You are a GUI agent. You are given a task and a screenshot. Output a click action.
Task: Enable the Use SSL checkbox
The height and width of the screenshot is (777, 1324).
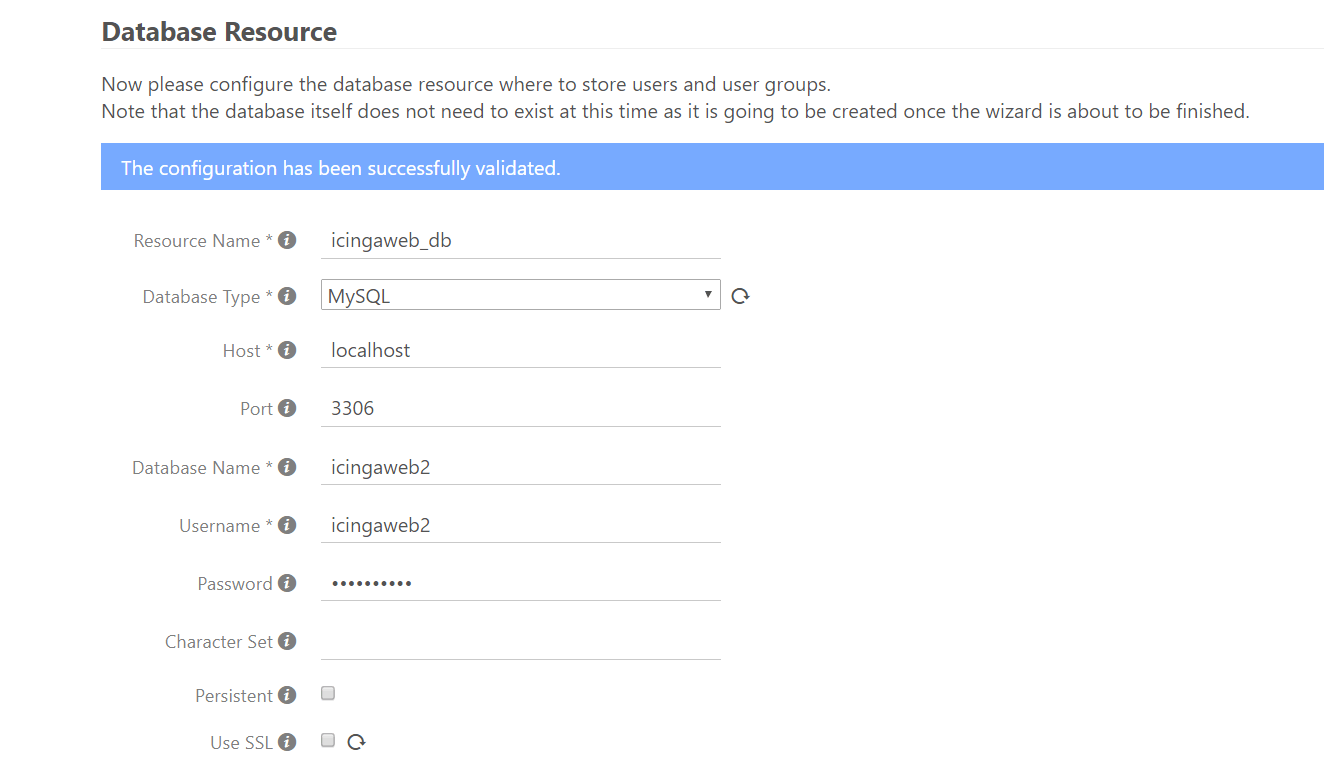click(327, 740)
